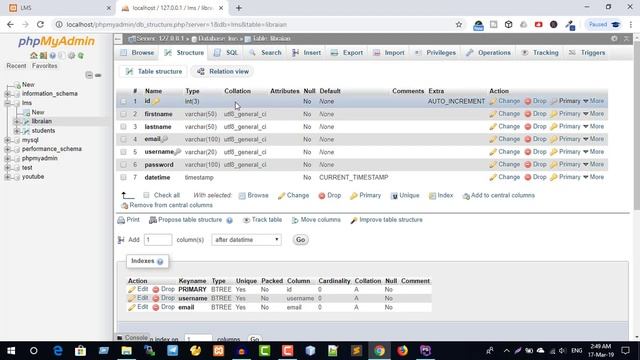The width and height of the screenshot is (640, 360).
Task: Open the Operations tab
Action: click(x=488, y=53)
